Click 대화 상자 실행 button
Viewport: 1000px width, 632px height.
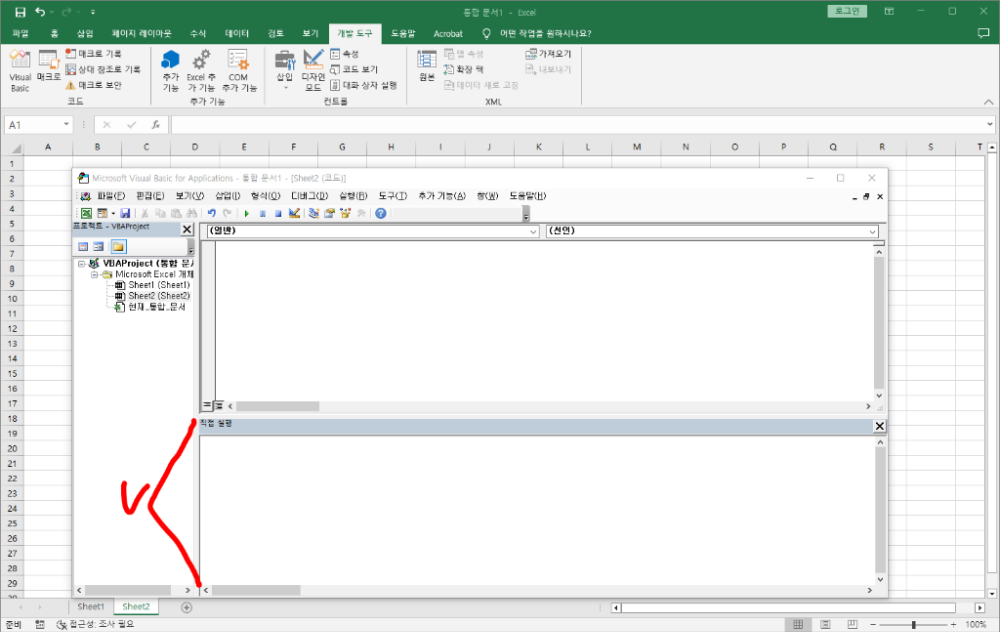364,85
